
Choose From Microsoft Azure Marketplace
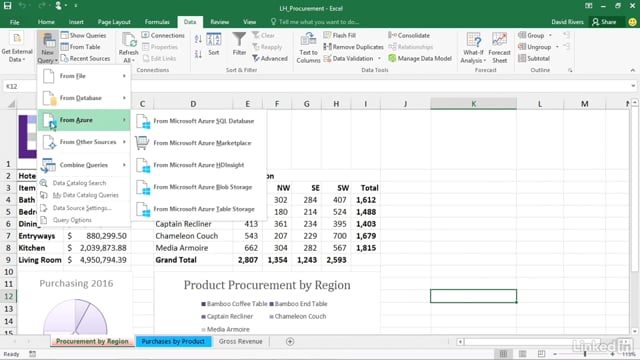[x=199, y=143]
